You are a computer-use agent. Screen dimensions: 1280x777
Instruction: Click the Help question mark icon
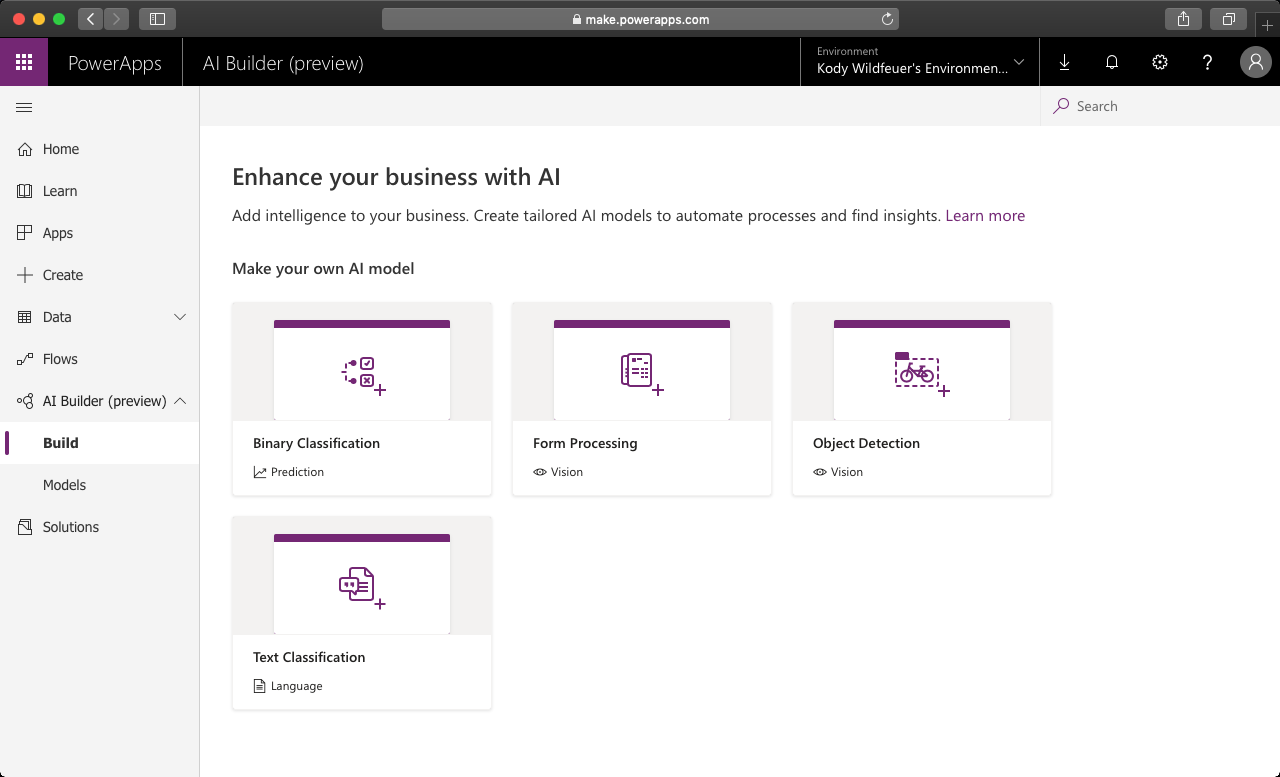click(x=1207, y=61)
